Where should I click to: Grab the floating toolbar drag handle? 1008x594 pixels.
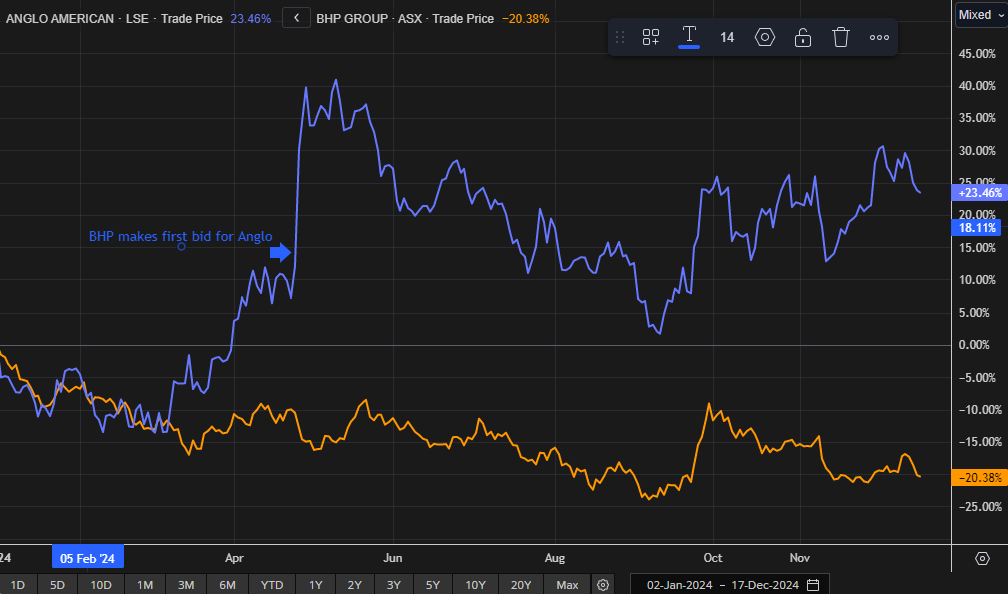620,37
